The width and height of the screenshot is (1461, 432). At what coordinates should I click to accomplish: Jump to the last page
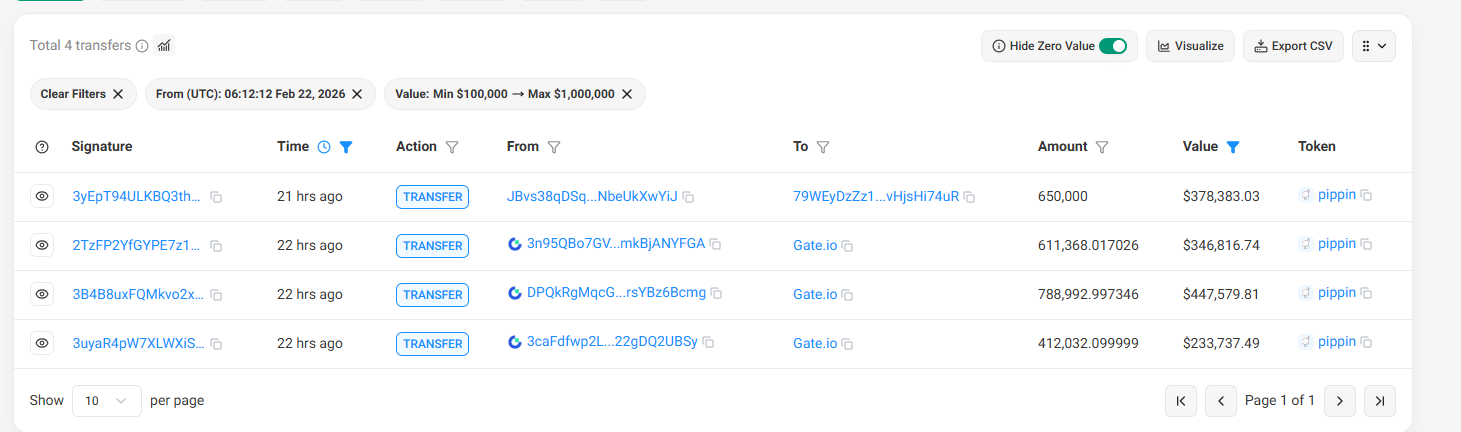1380,401
